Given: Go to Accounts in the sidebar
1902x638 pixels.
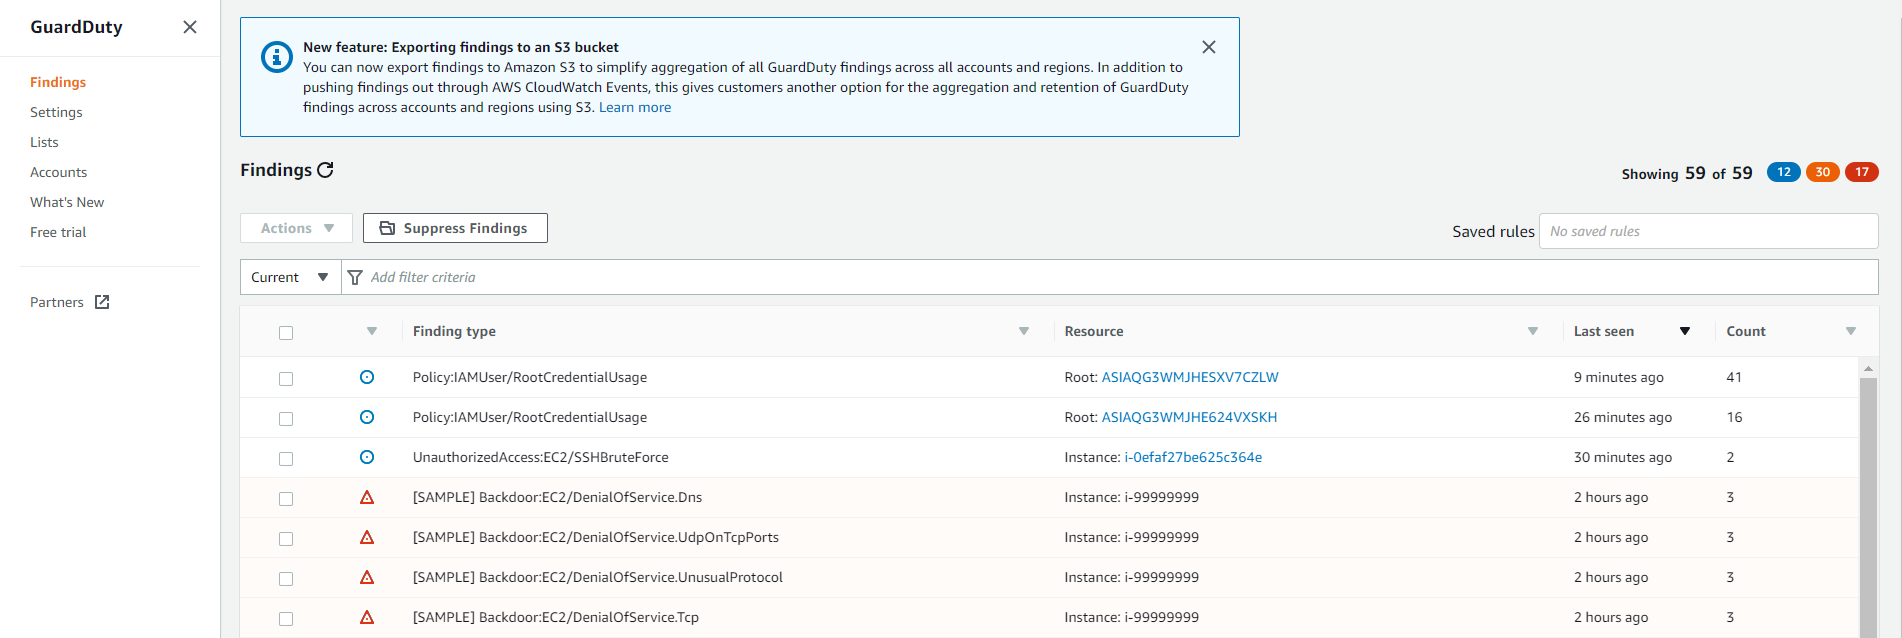Looking at the screenshot, I should click(58, 172).
